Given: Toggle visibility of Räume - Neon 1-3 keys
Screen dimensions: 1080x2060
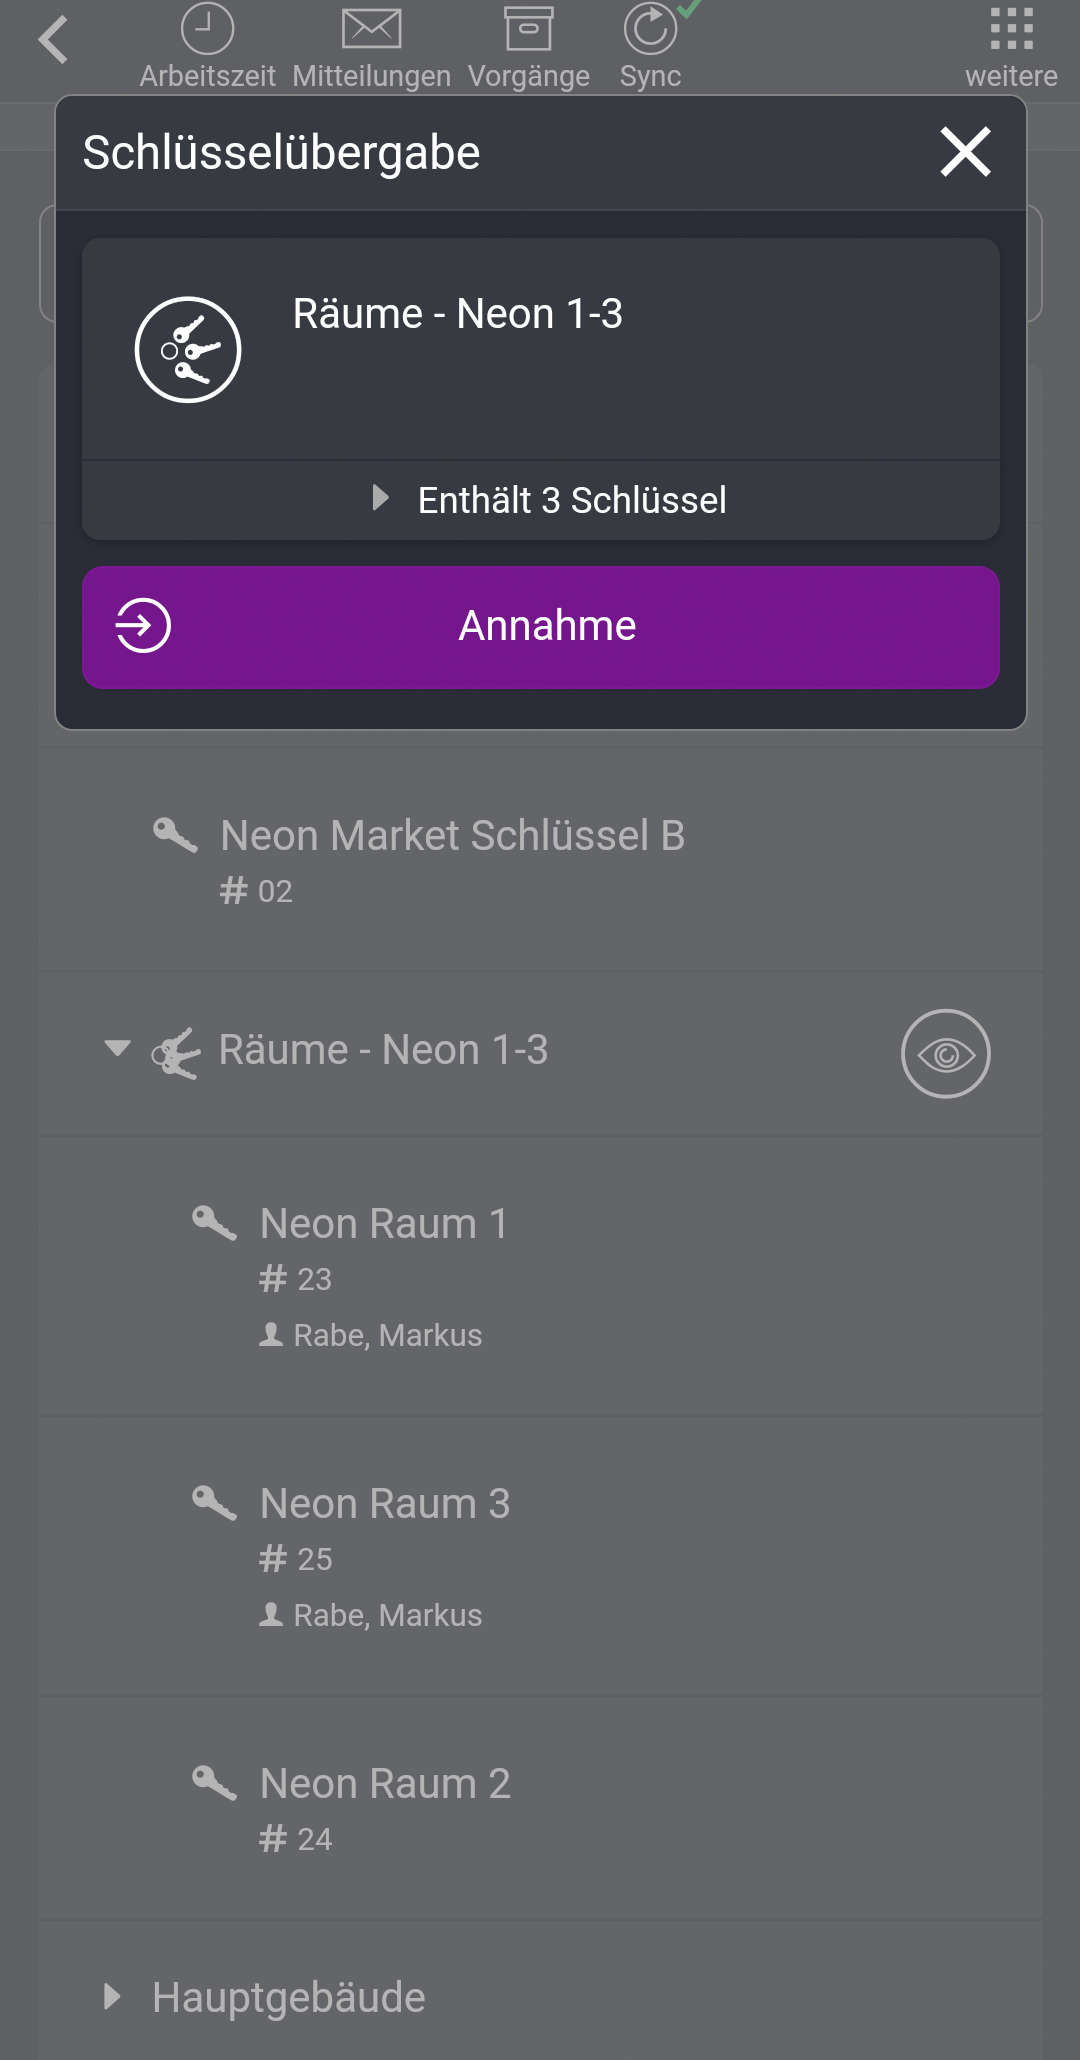Looking at the screenshot, I should click(944, 1053).
